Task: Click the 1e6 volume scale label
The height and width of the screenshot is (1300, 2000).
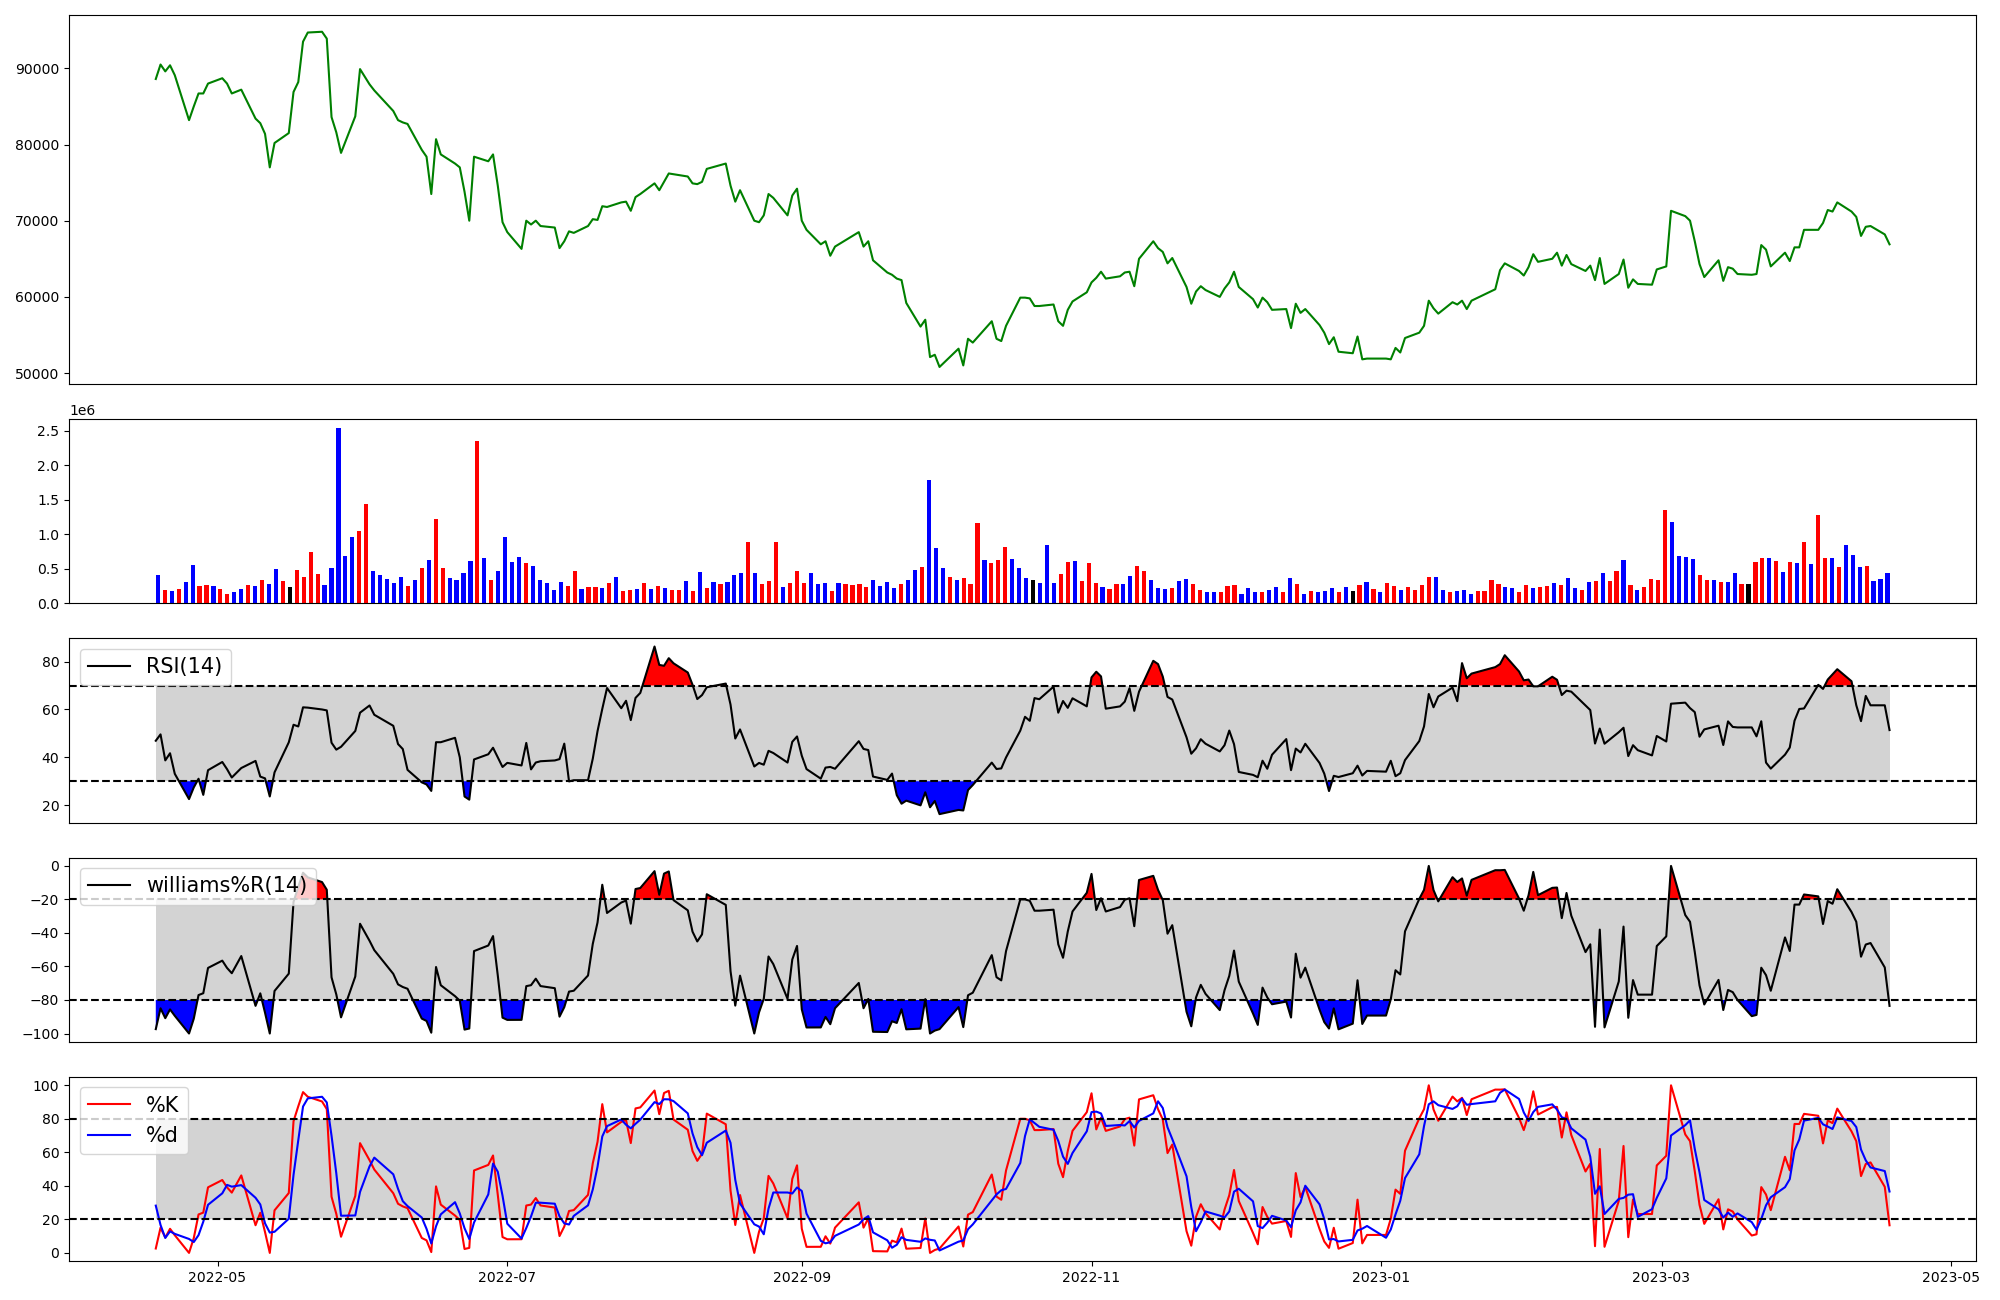Action: point(82,410)
